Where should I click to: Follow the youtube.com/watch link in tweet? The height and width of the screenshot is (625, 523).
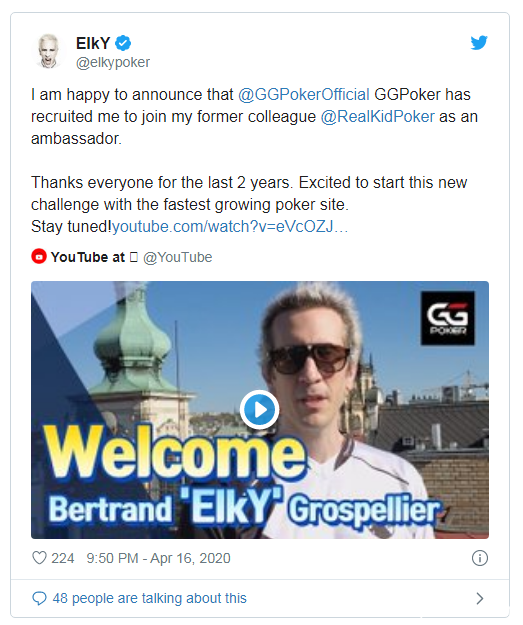[230, 226]
